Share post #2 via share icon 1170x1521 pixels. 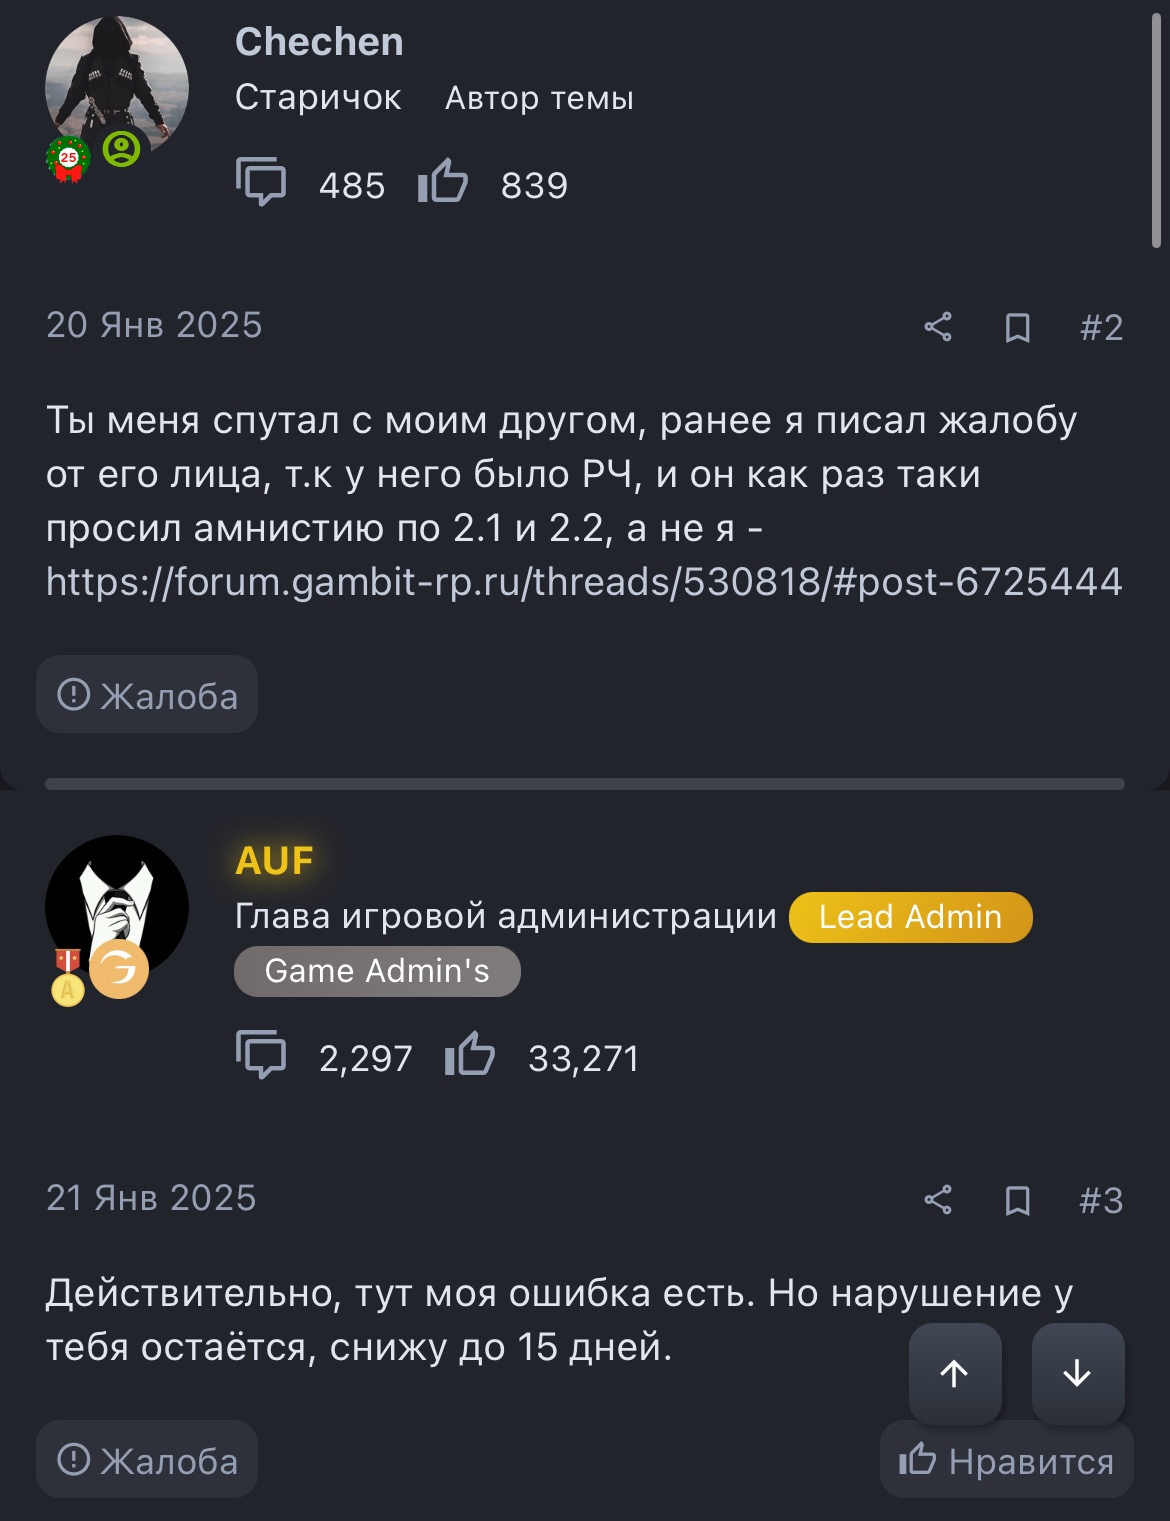[937, 327]
